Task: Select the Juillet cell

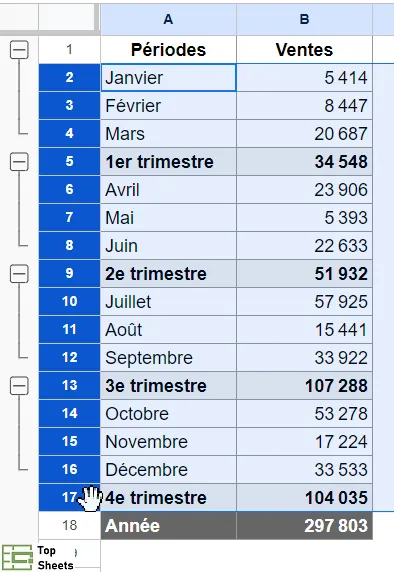Action: point(168,302)
